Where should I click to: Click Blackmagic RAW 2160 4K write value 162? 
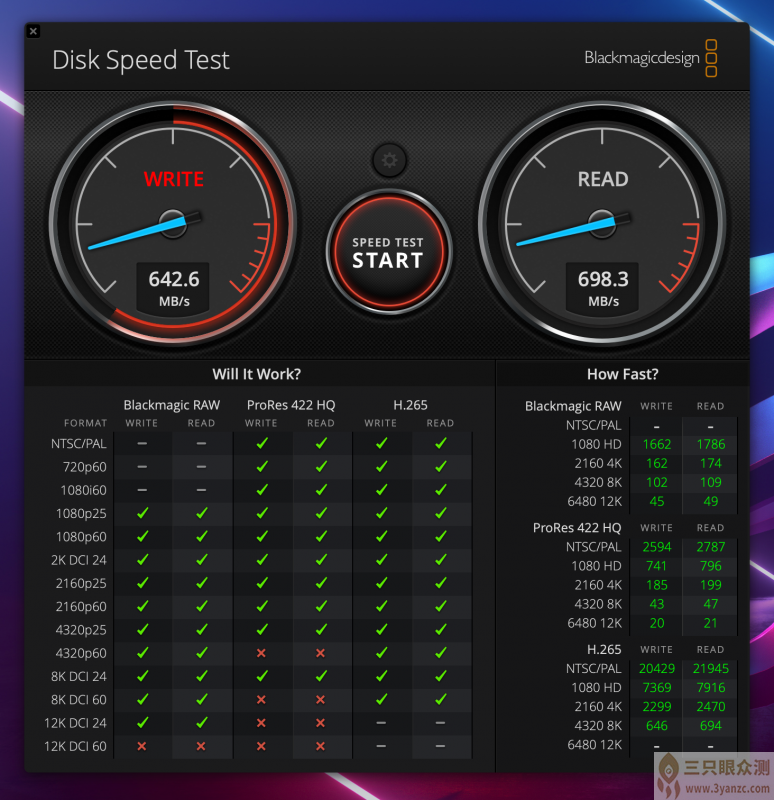coord(657,463)
